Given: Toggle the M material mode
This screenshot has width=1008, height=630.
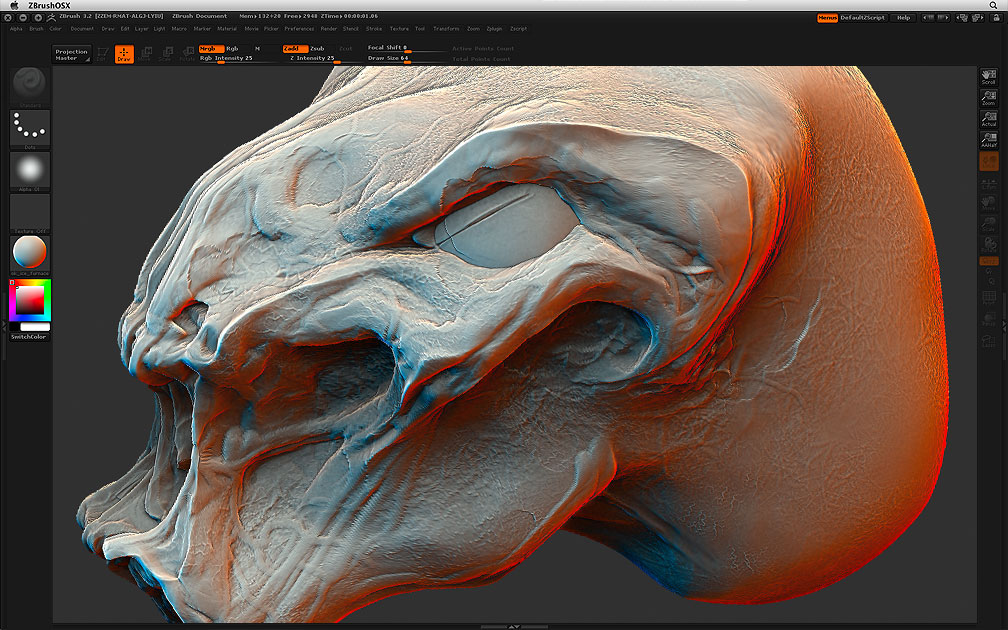Looking at the screenshot, I should pos(257,49).
